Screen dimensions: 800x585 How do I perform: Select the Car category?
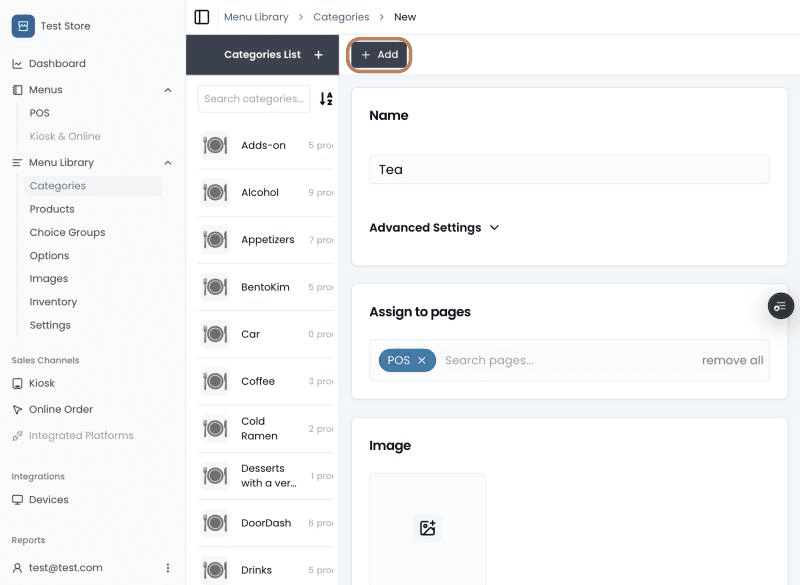tap(265, 334)
